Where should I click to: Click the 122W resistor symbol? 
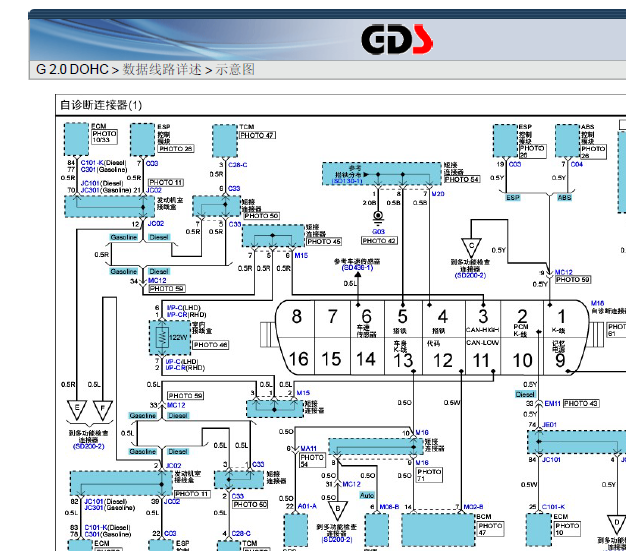162,337
